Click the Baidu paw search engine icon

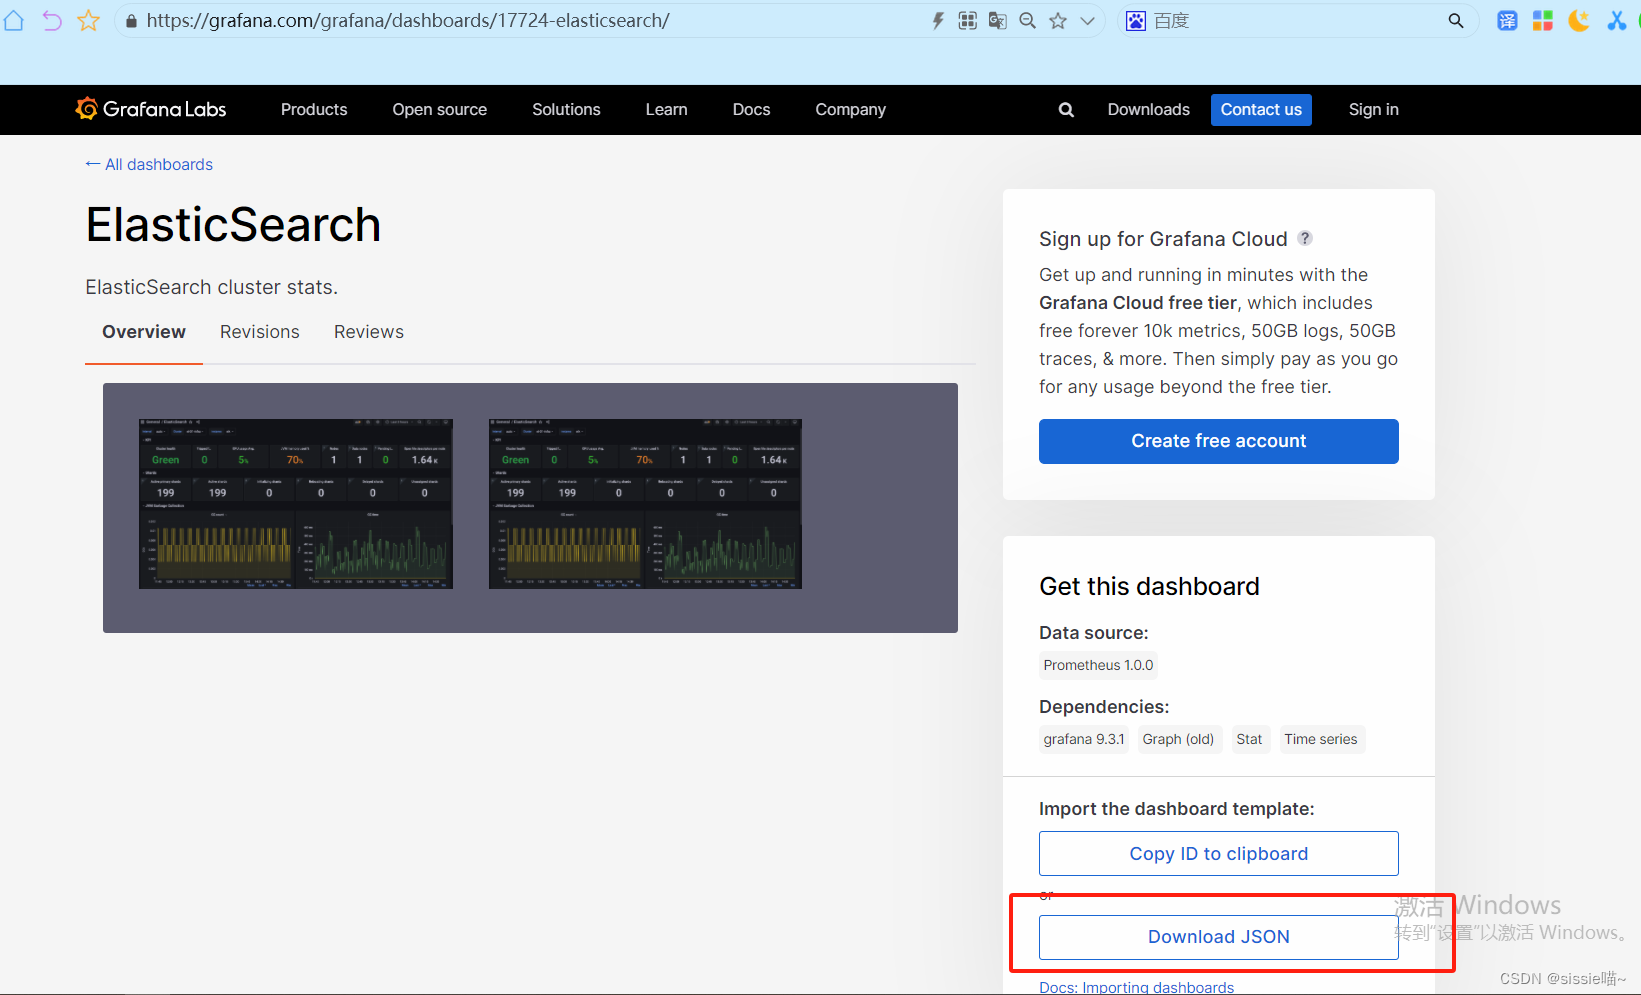(x=1136, y=21)
